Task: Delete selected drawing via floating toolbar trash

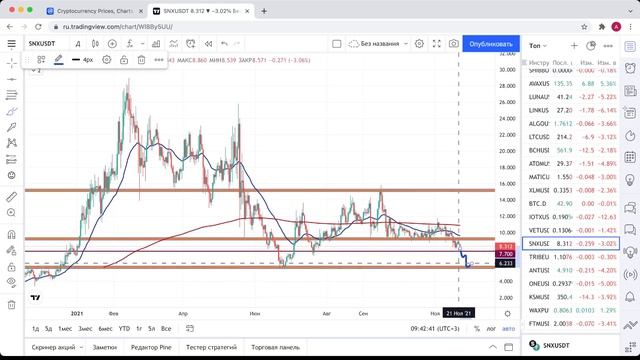Action: tap(141, 60)
